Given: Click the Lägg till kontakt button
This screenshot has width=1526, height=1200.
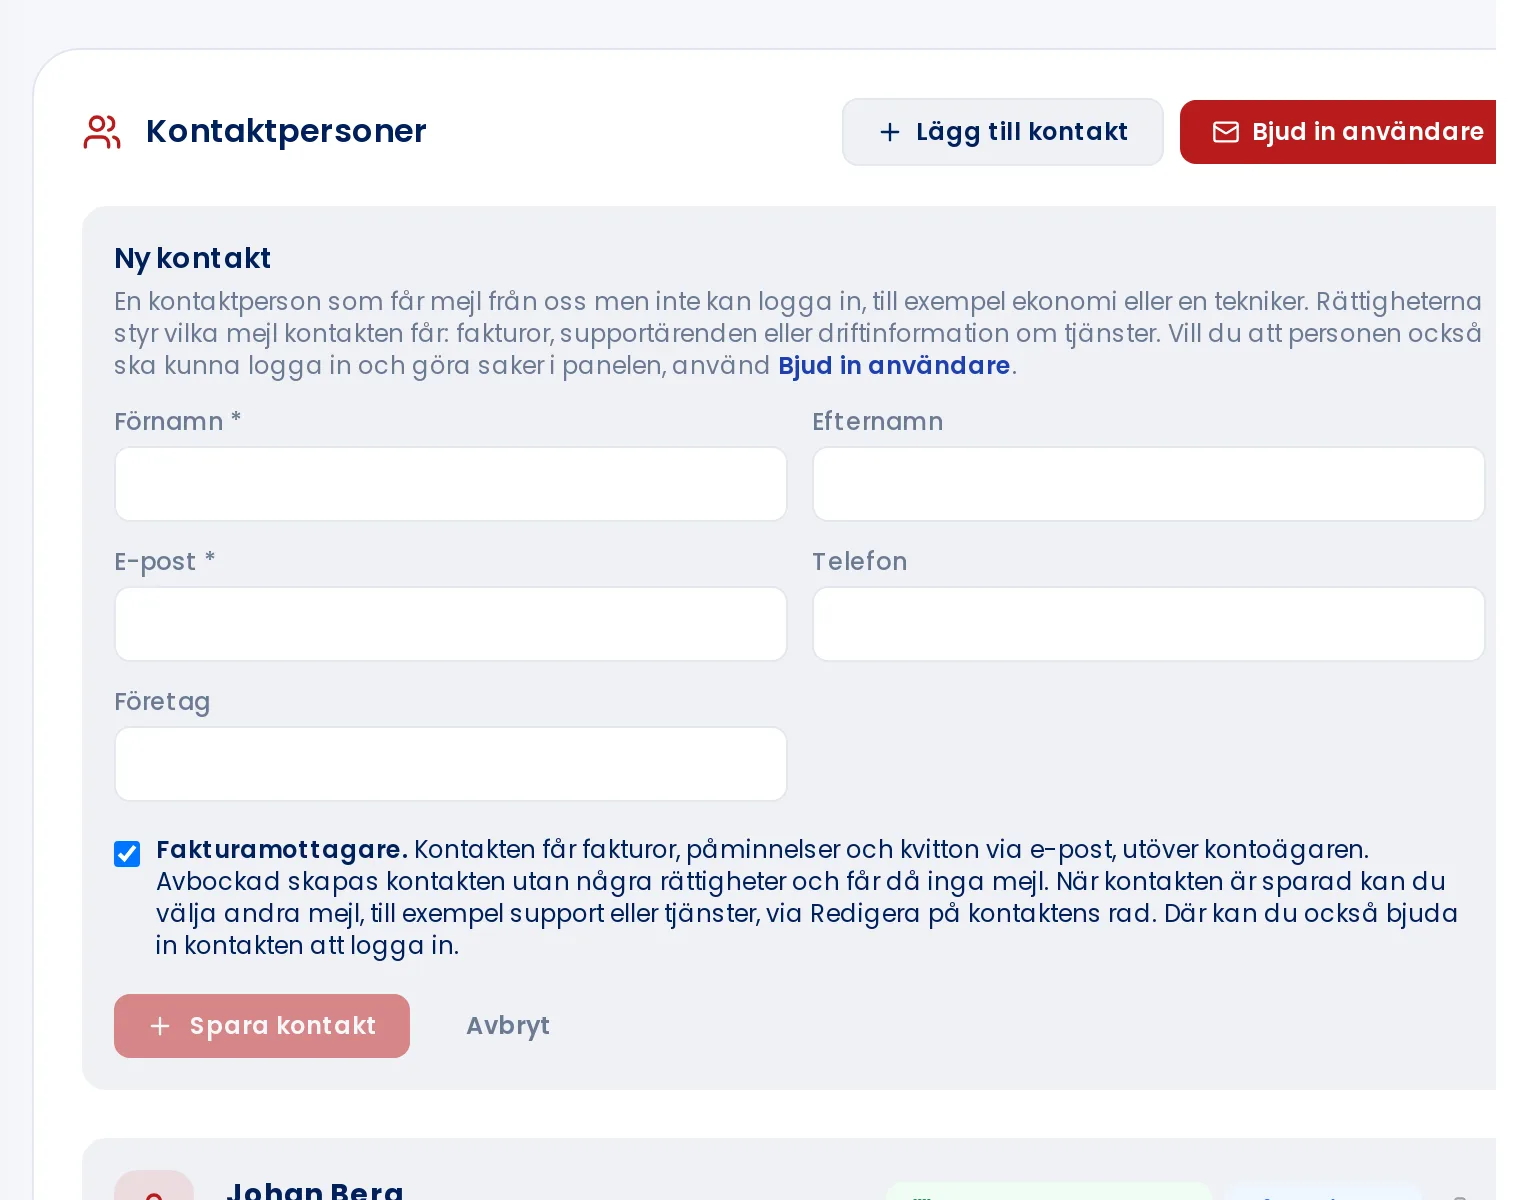Looking at the screenshot, I should (x=1002, y=132).
